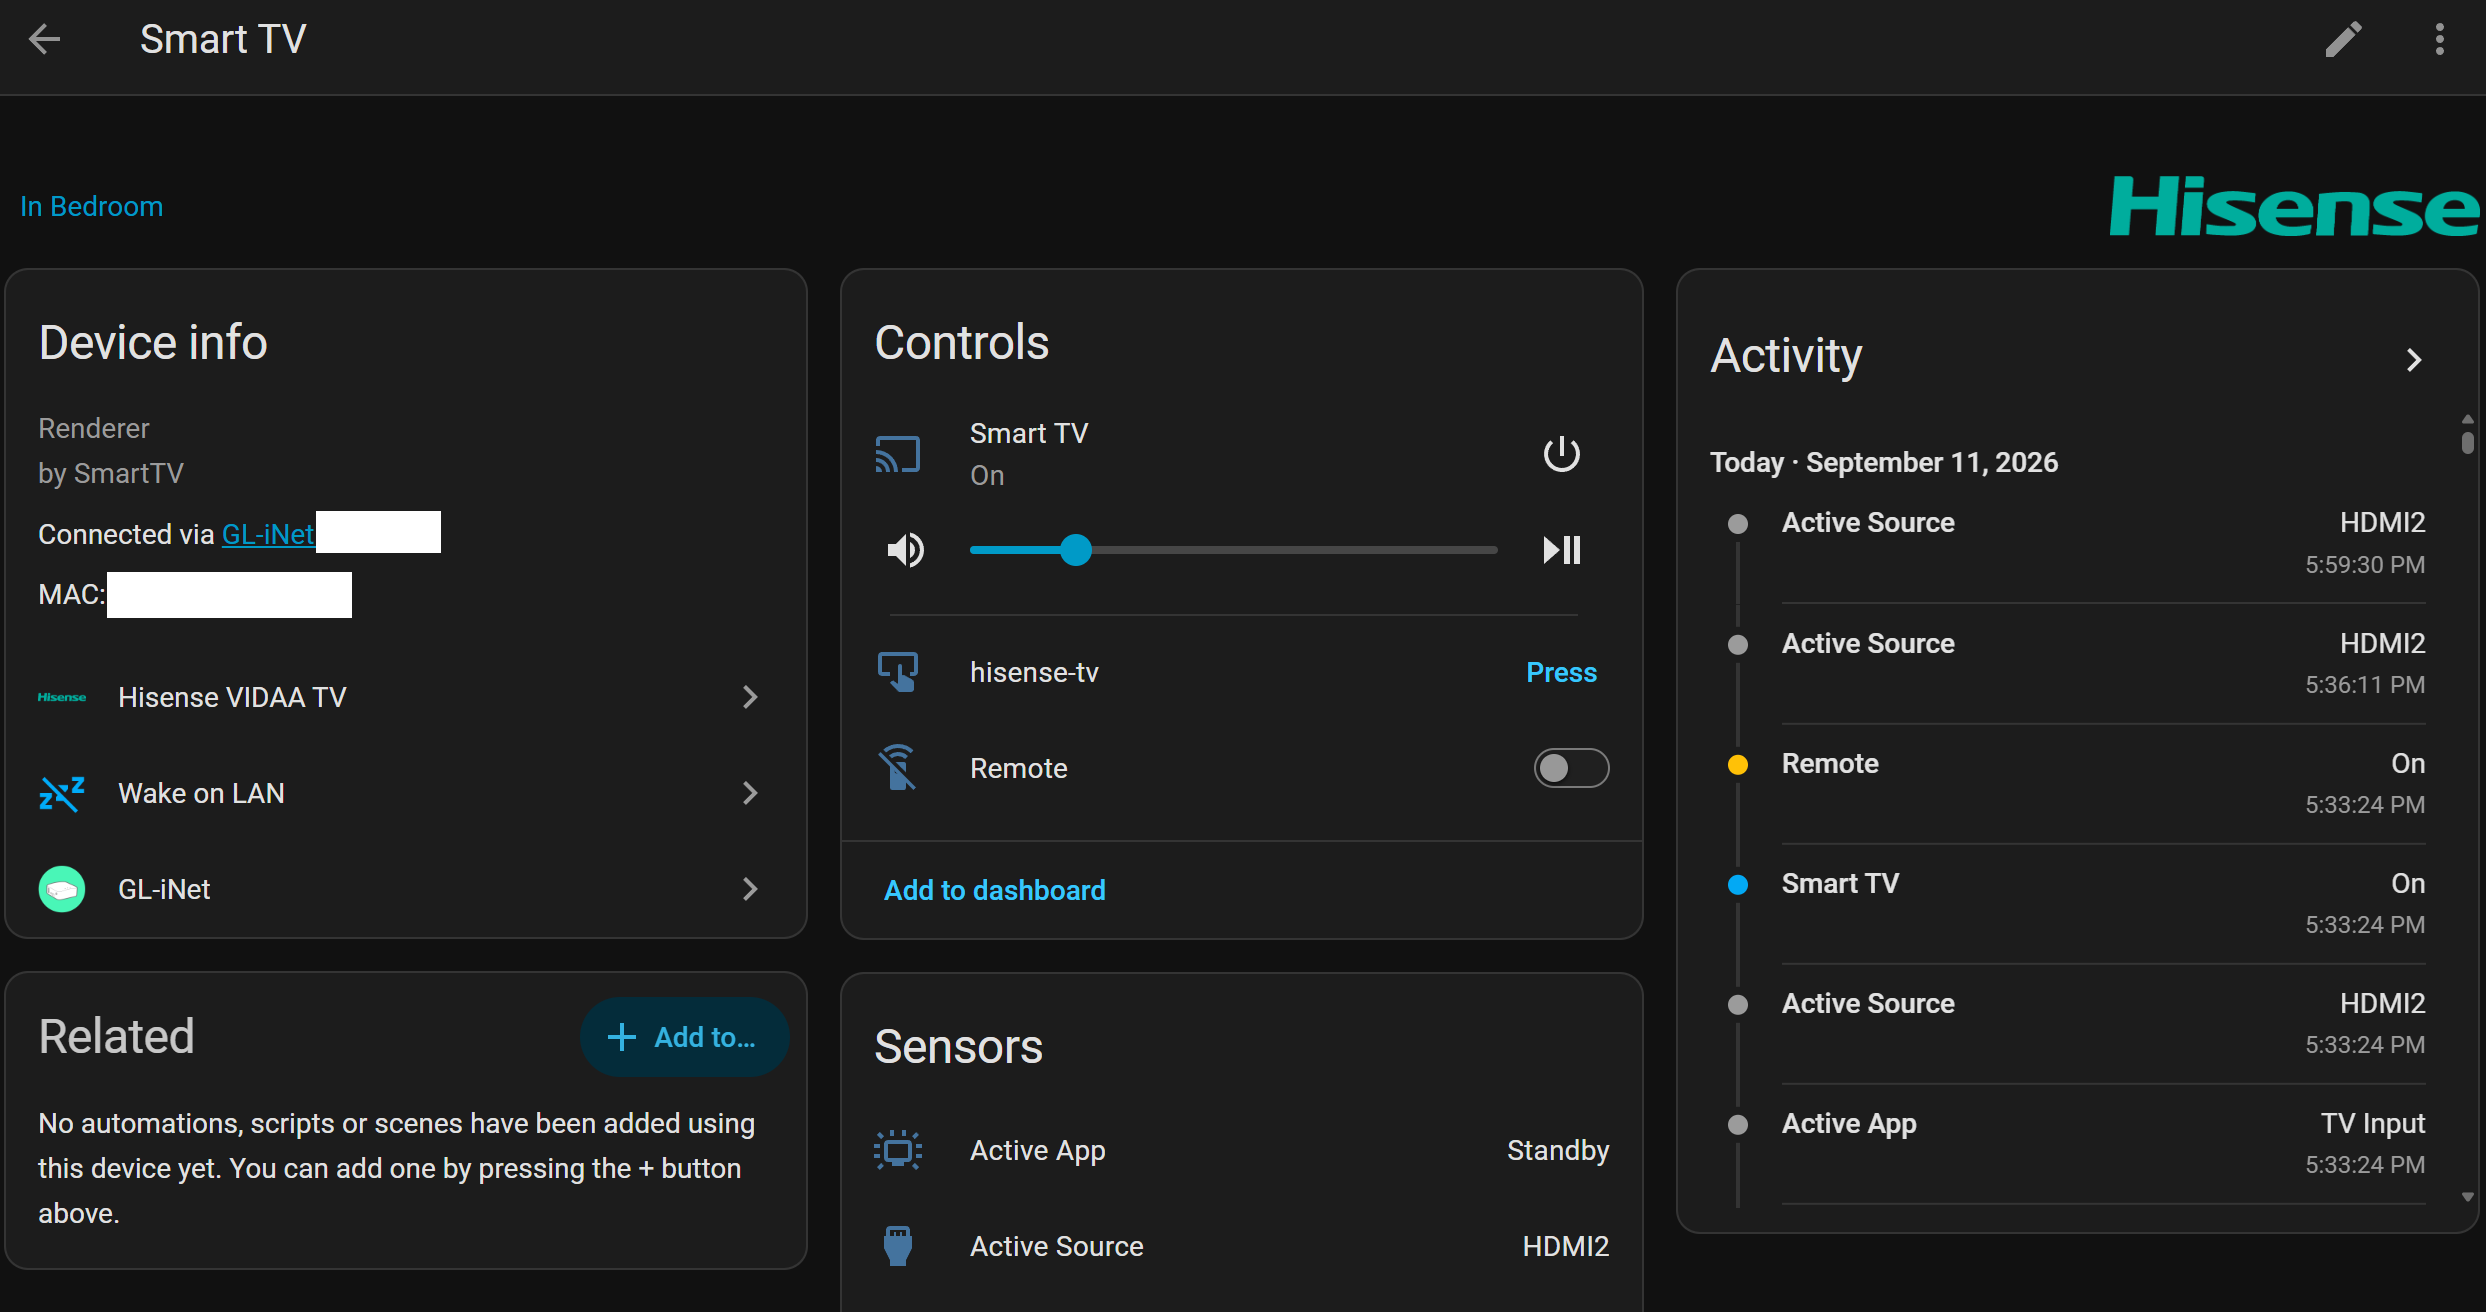Click the Add to... button in Related
Image resolution: width=2486 pixels, height=1312 pixels.
[x=683, y=1037]
